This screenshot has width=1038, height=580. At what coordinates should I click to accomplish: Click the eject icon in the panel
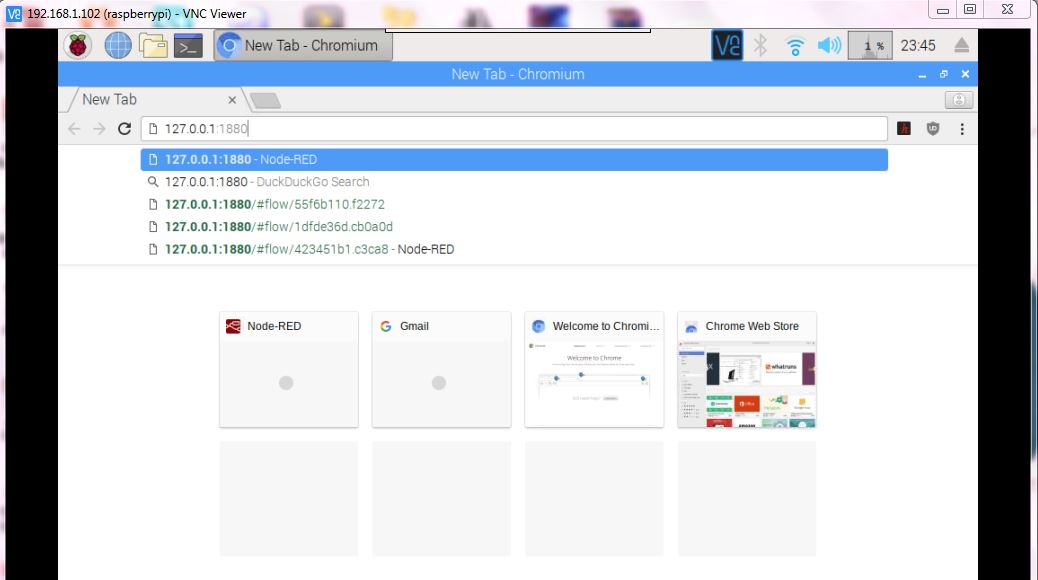pos(961,46)
